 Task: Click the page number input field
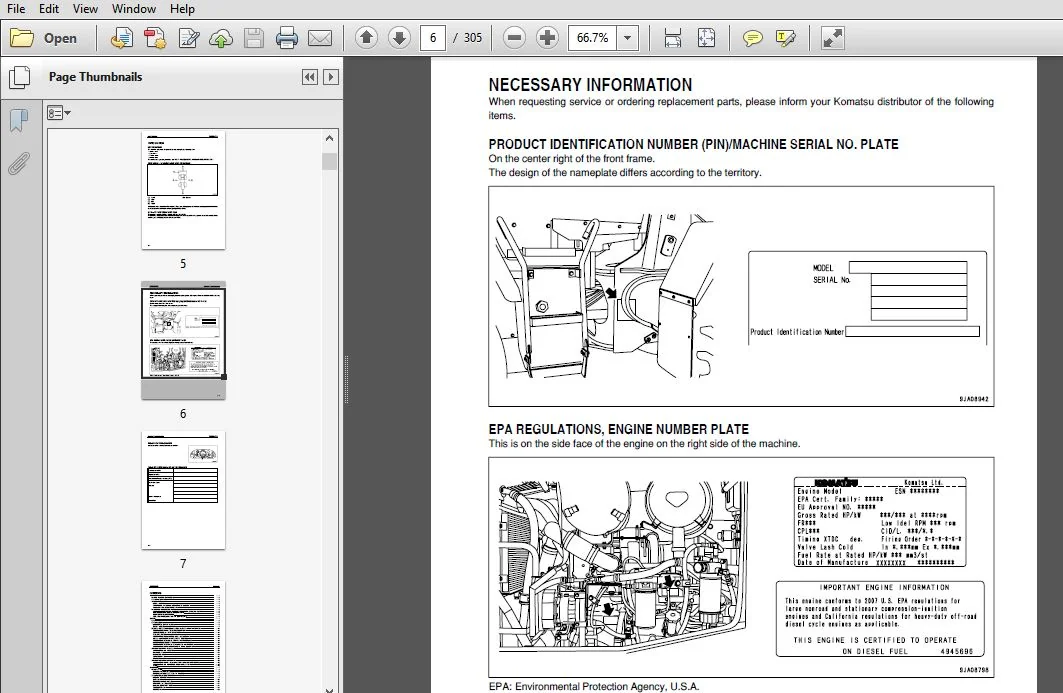(x=433, y=37)
